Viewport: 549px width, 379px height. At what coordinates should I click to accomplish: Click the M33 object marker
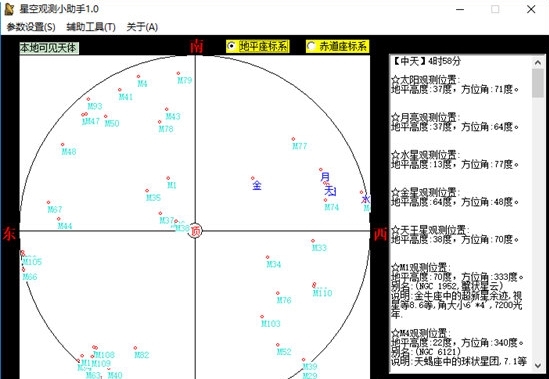(x=313, y=241)
